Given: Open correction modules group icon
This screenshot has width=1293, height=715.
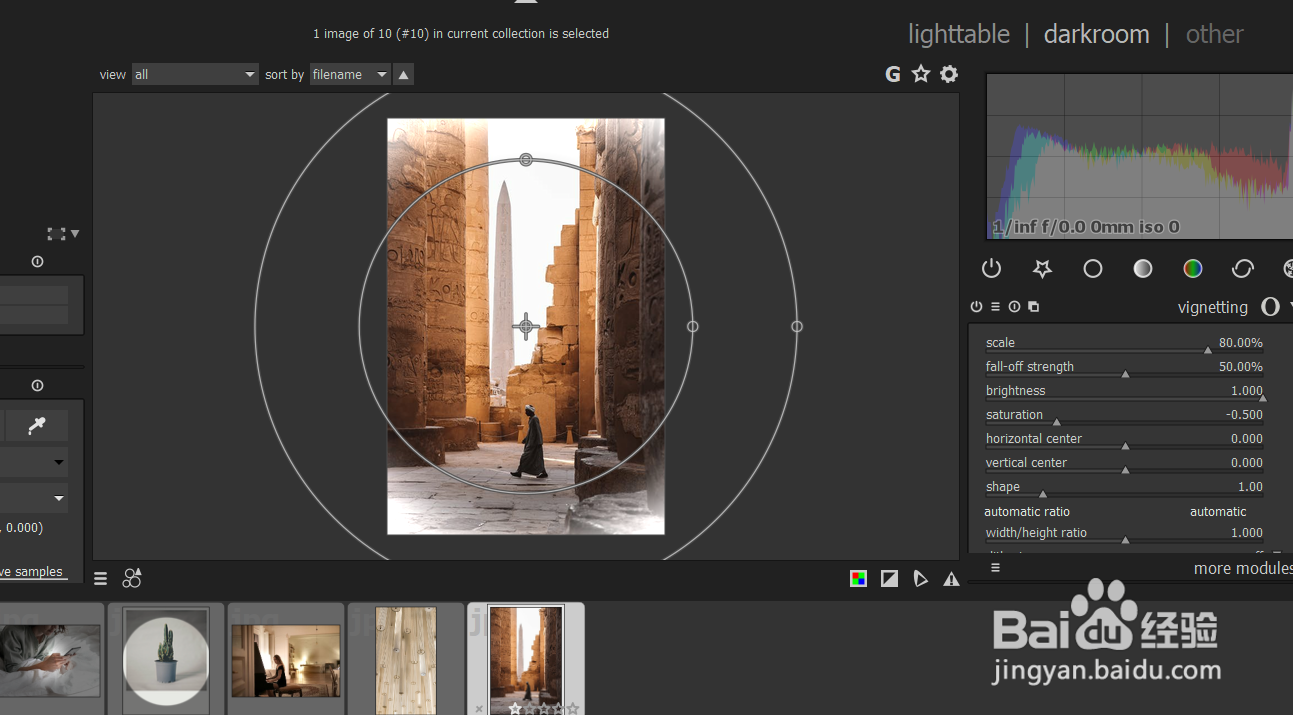Looking at the screenshot, I should click(1243, 268).
